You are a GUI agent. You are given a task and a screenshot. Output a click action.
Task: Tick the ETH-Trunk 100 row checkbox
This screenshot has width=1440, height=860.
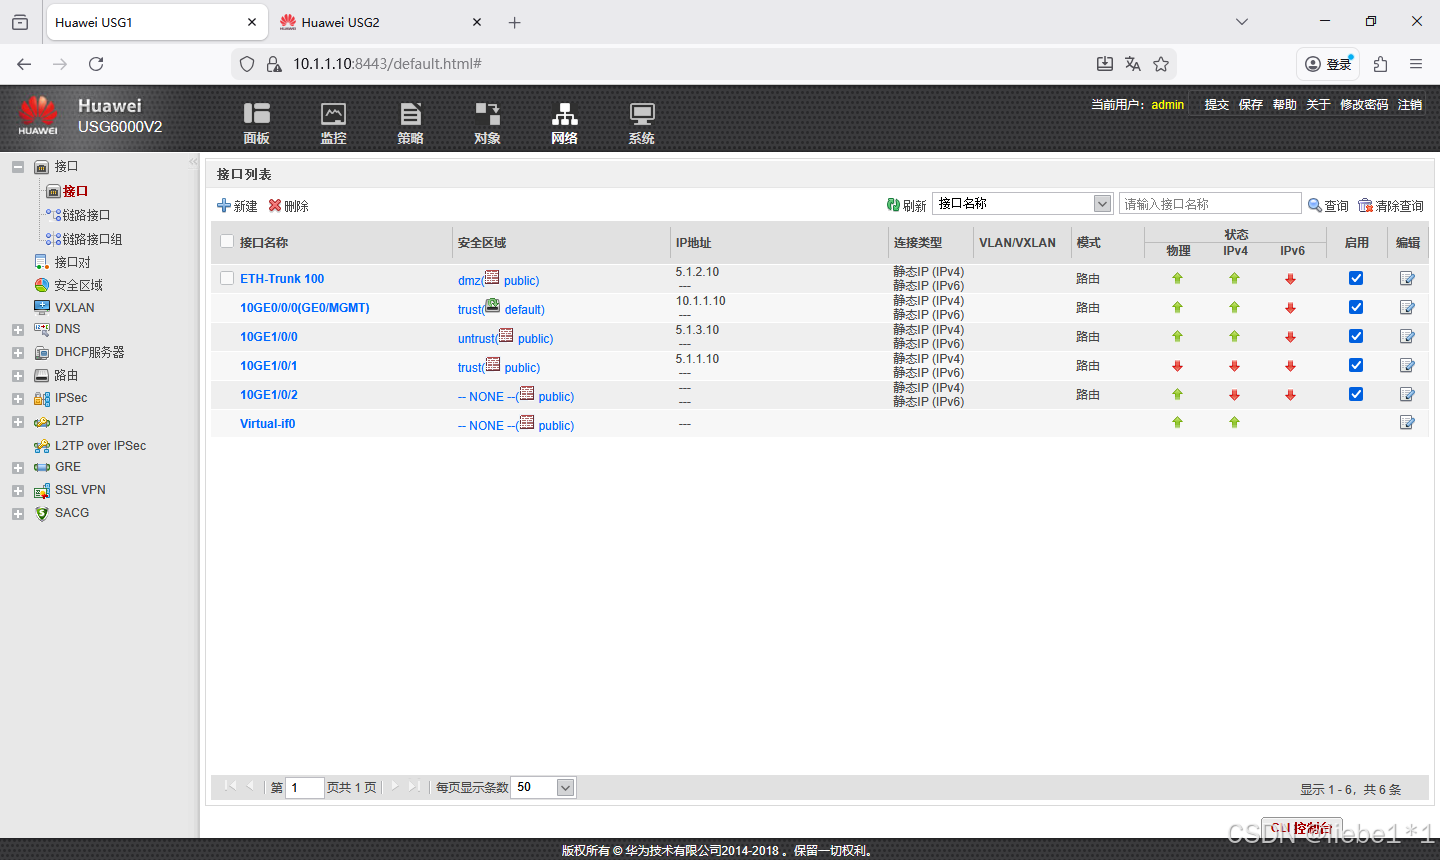point(227,278)
